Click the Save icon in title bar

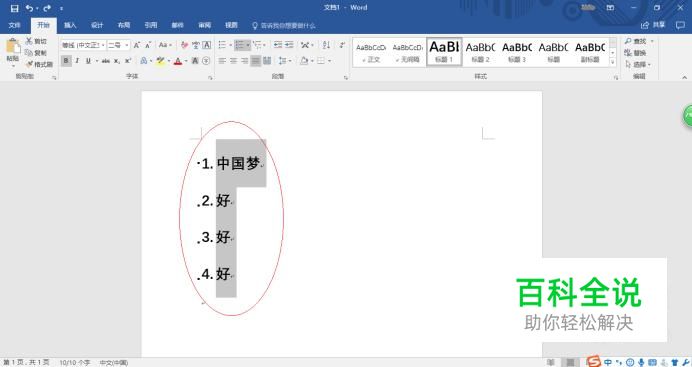[x=15, y=8]
